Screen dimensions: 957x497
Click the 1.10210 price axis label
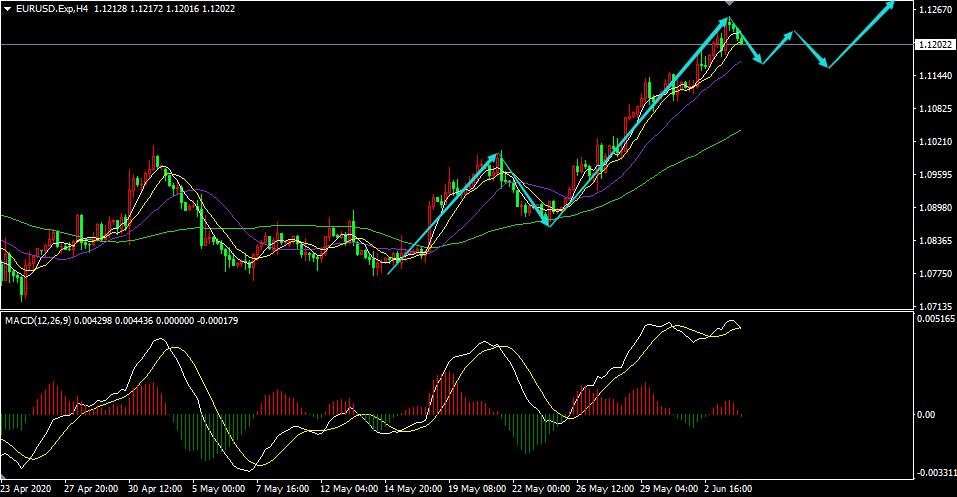click(x=936, y=142)
